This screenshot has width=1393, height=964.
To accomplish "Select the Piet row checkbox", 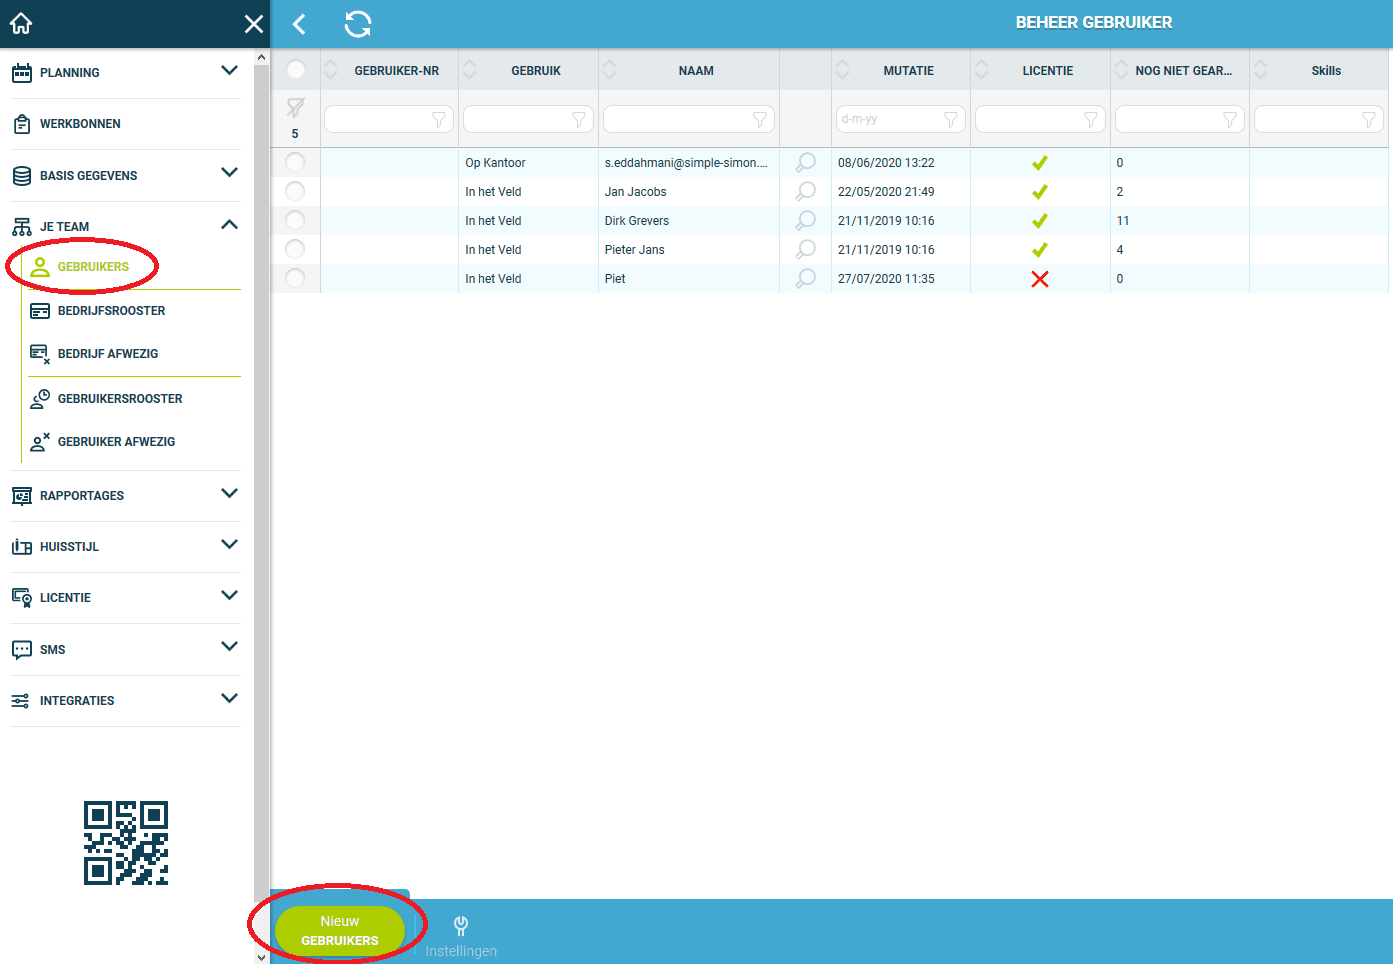I will point(295,278).
